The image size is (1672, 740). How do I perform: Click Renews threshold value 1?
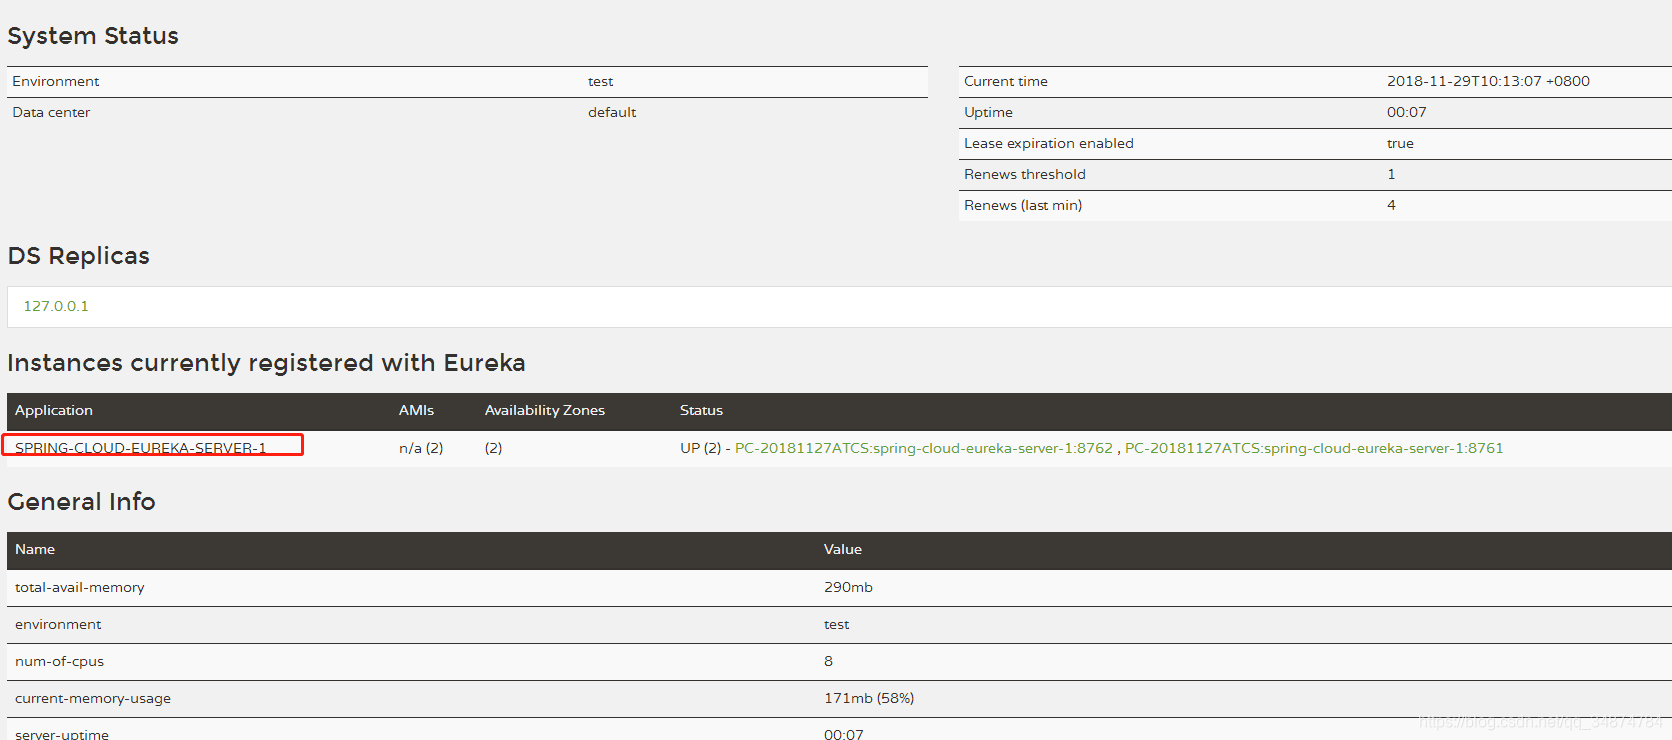tap(1391, 174)
